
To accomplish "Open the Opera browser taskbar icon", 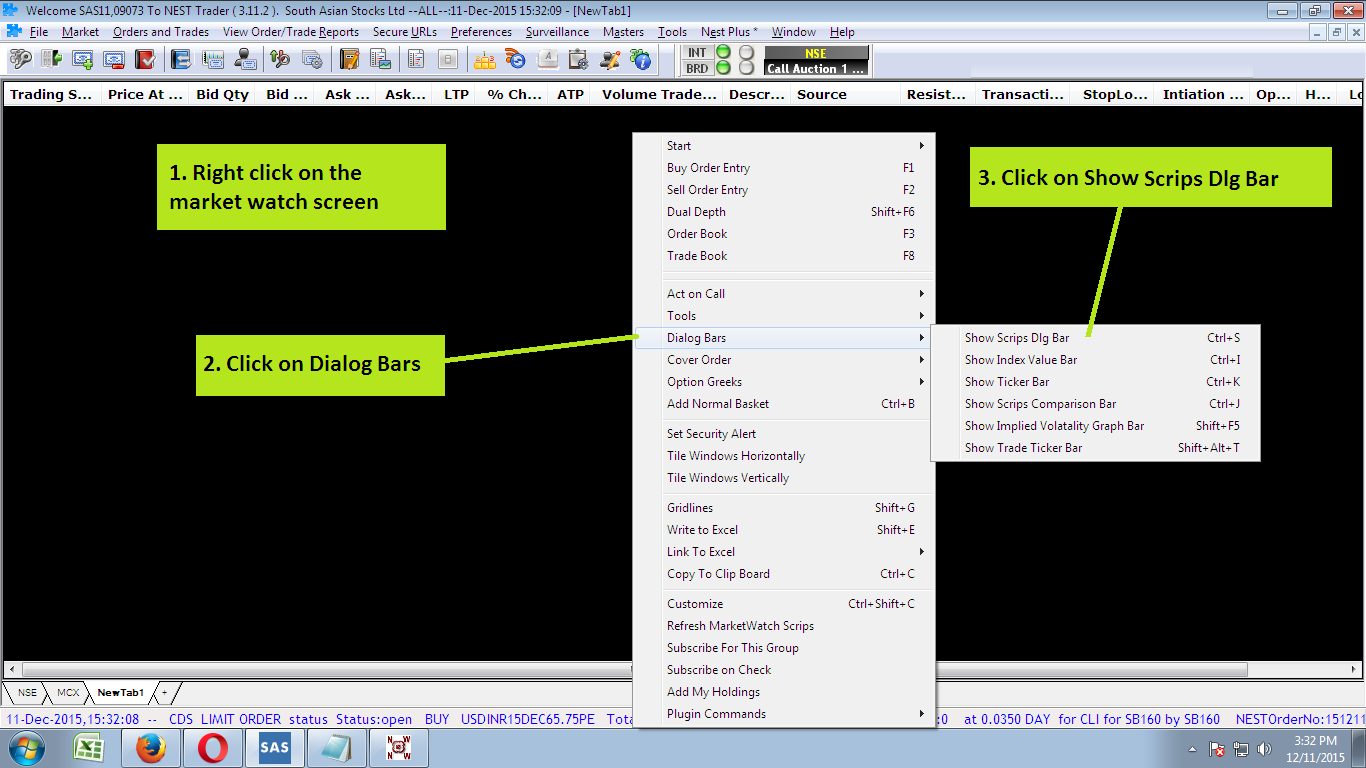I will coord(212,748).
